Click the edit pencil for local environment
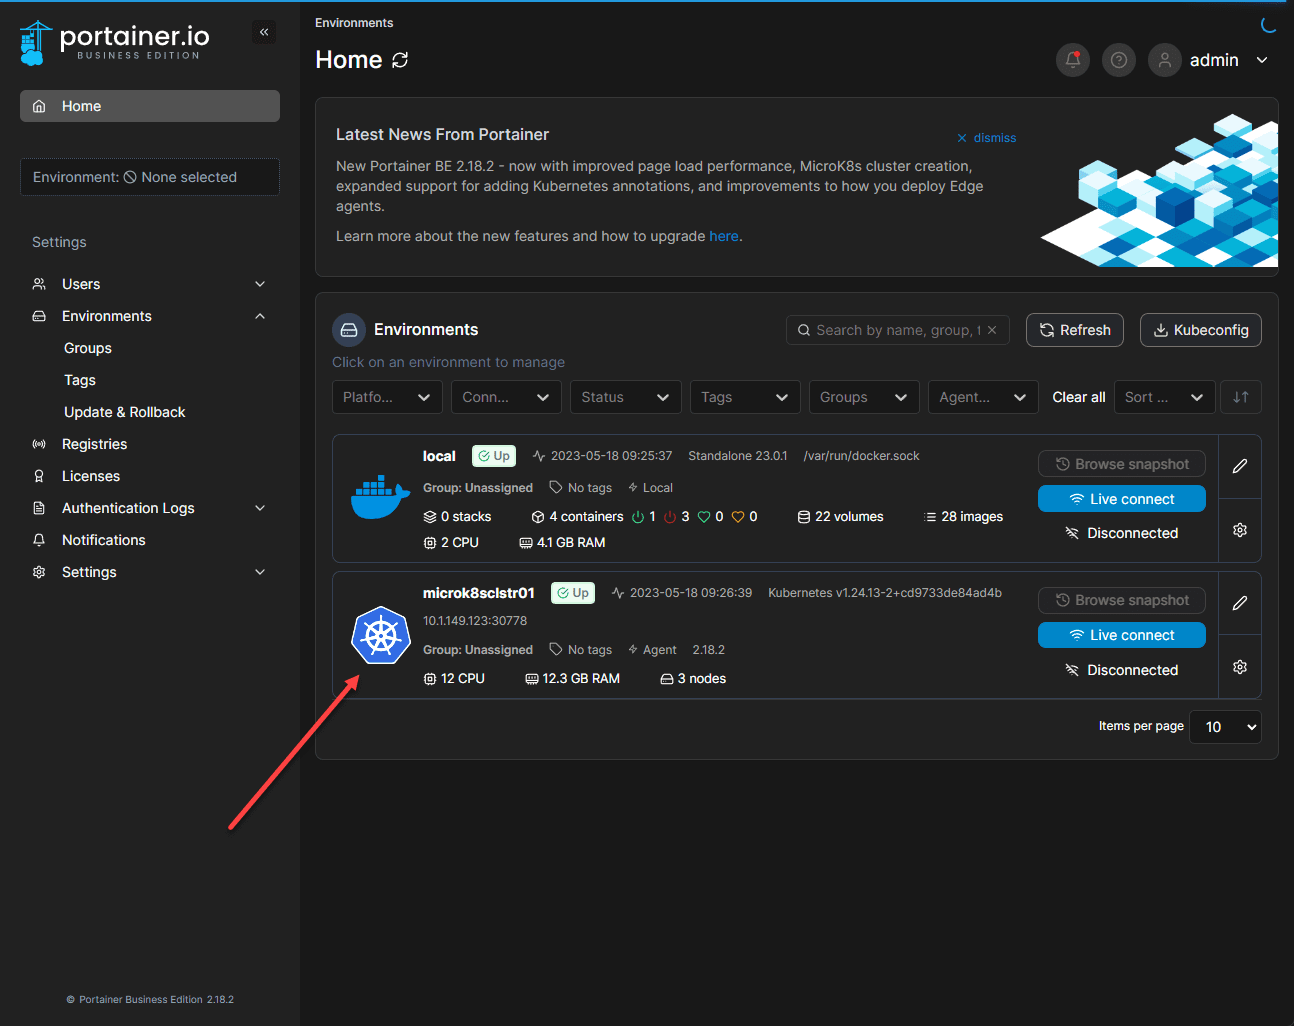1294x1026 pixels. pos(1239,466)
